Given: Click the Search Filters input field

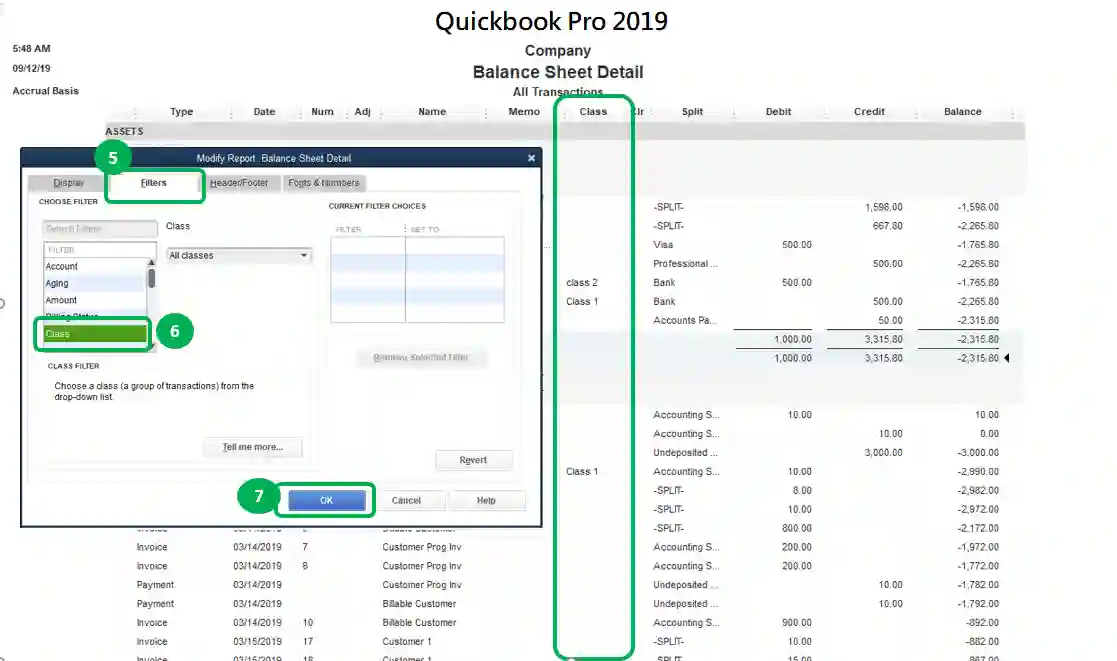Looking at the screenshot, I should pyautogui.click(x=100, y=229).
